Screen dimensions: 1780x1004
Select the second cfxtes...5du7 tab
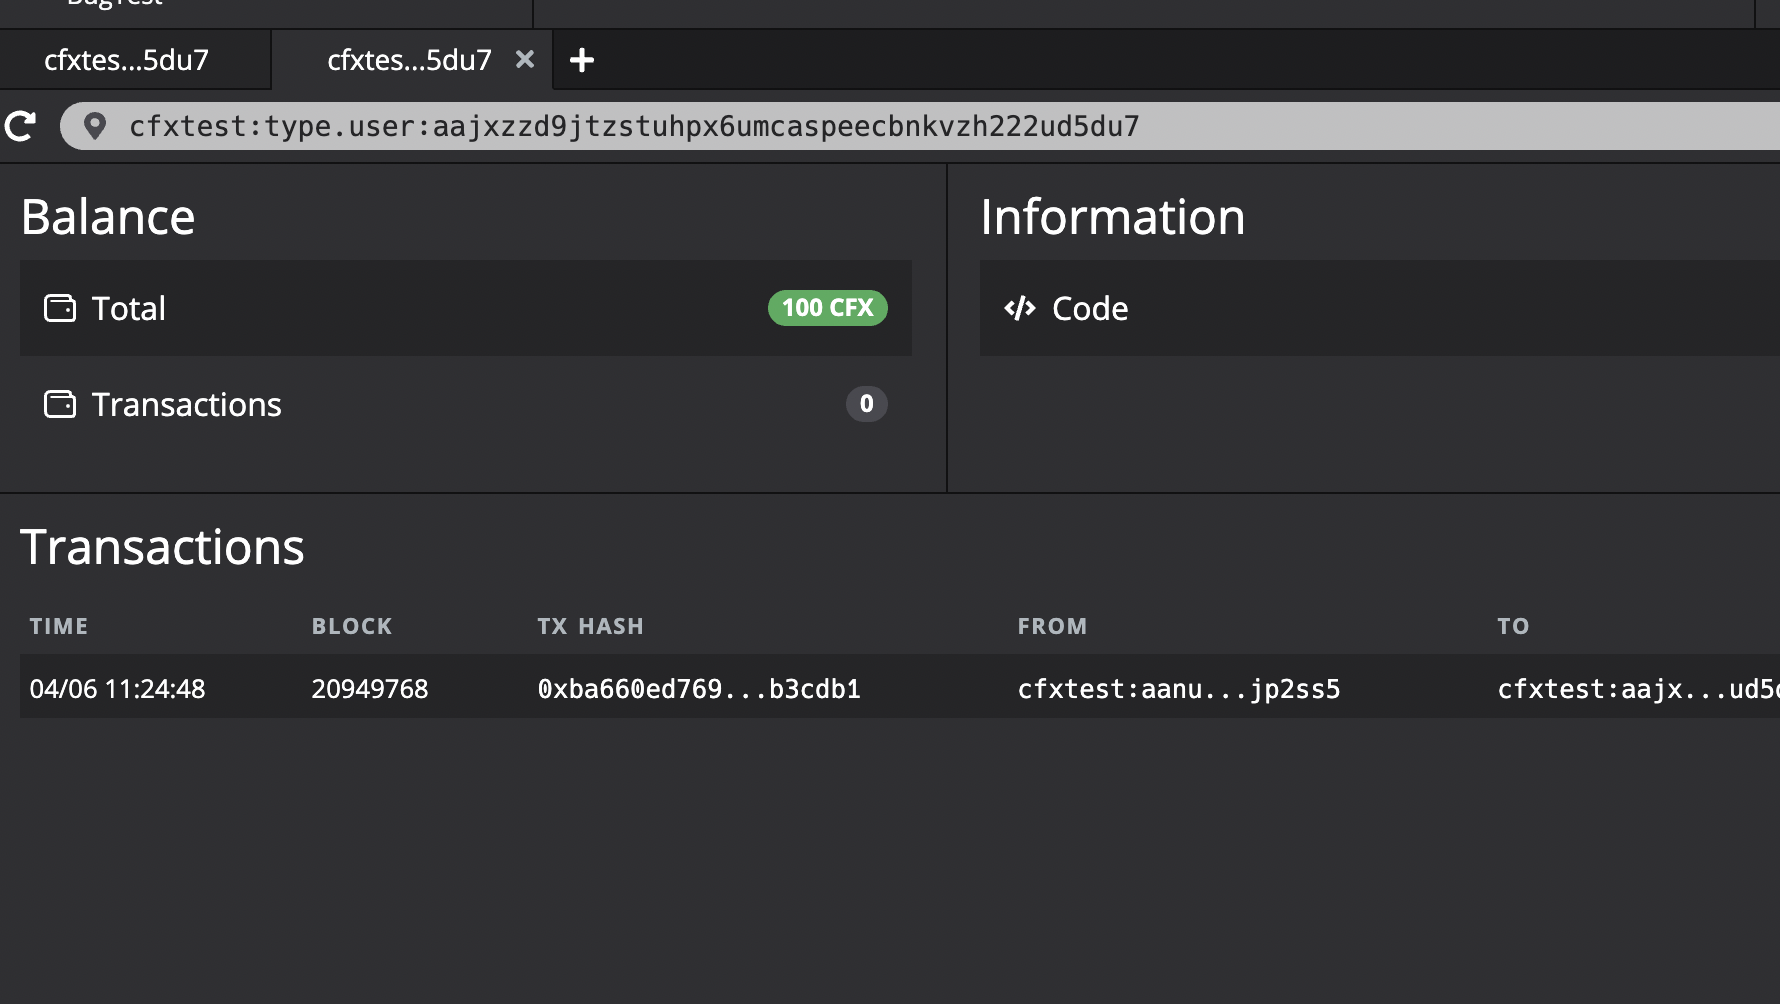click(410, 60)
